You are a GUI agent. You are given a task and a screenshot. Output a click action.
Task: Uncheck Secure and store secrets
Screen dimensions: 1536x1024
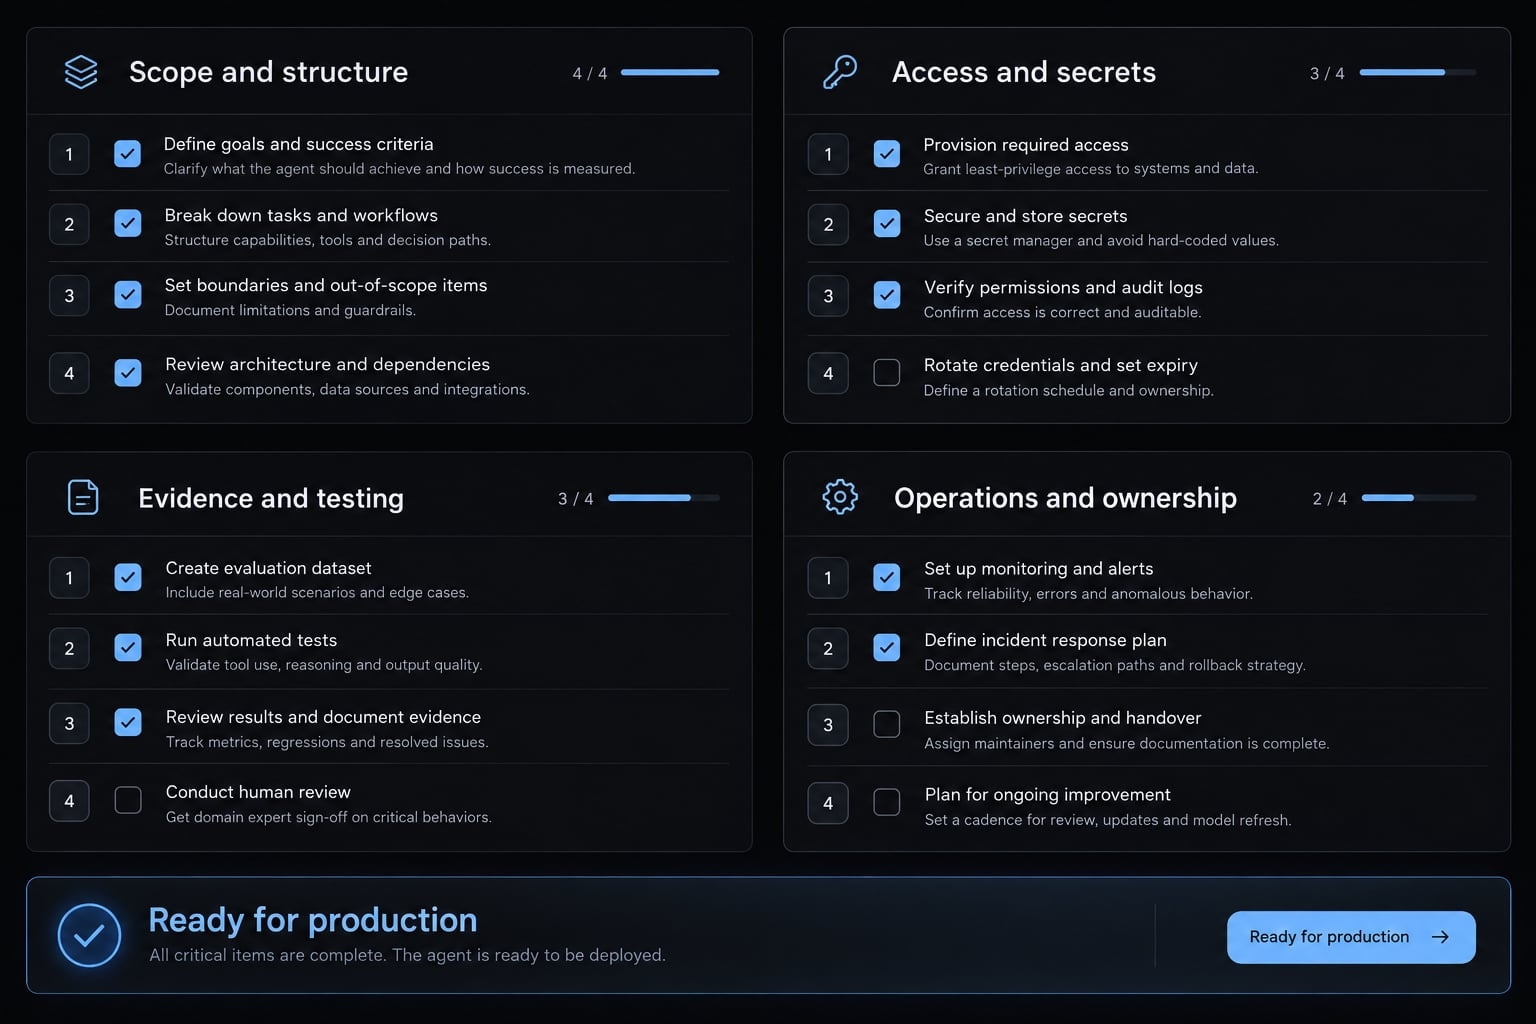tap(887, 223)
